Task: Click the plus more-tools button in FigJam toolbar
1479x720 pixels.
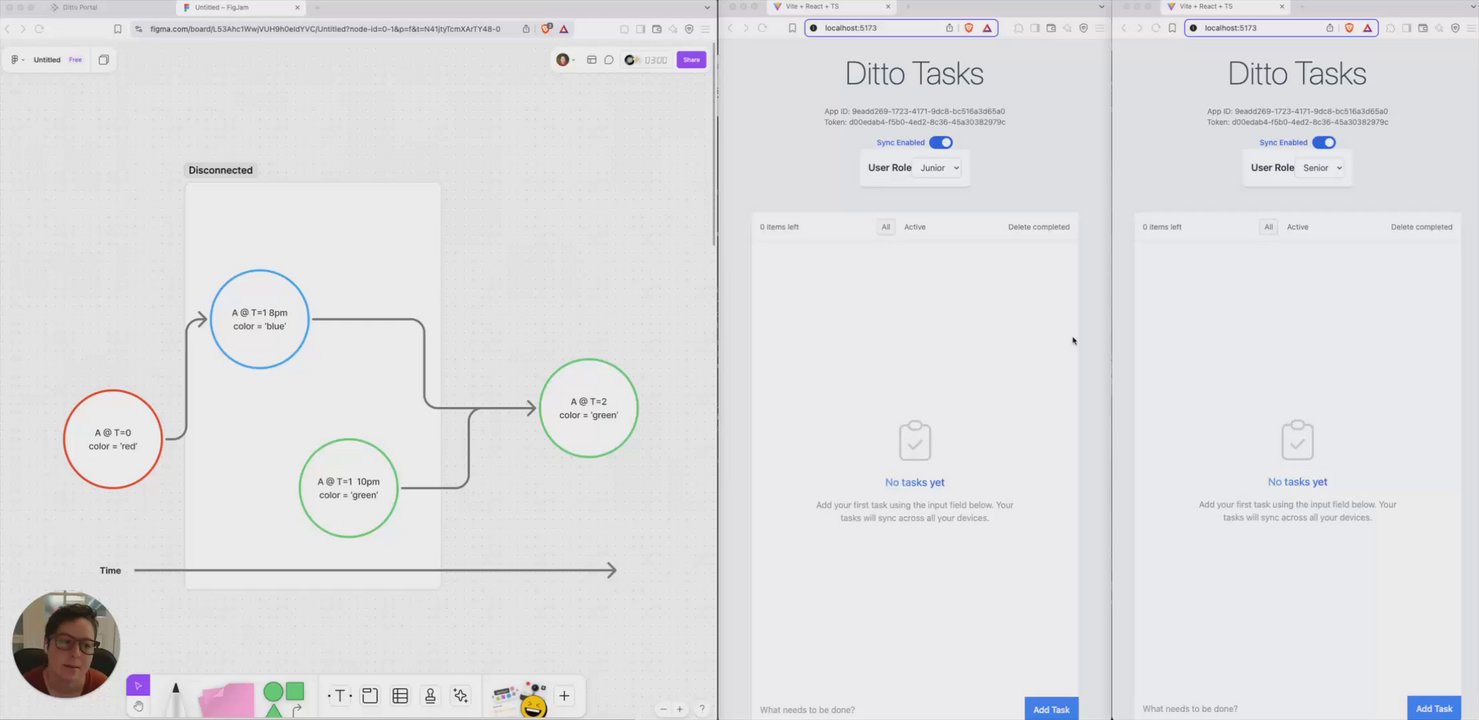Action: tap(564, 696)
